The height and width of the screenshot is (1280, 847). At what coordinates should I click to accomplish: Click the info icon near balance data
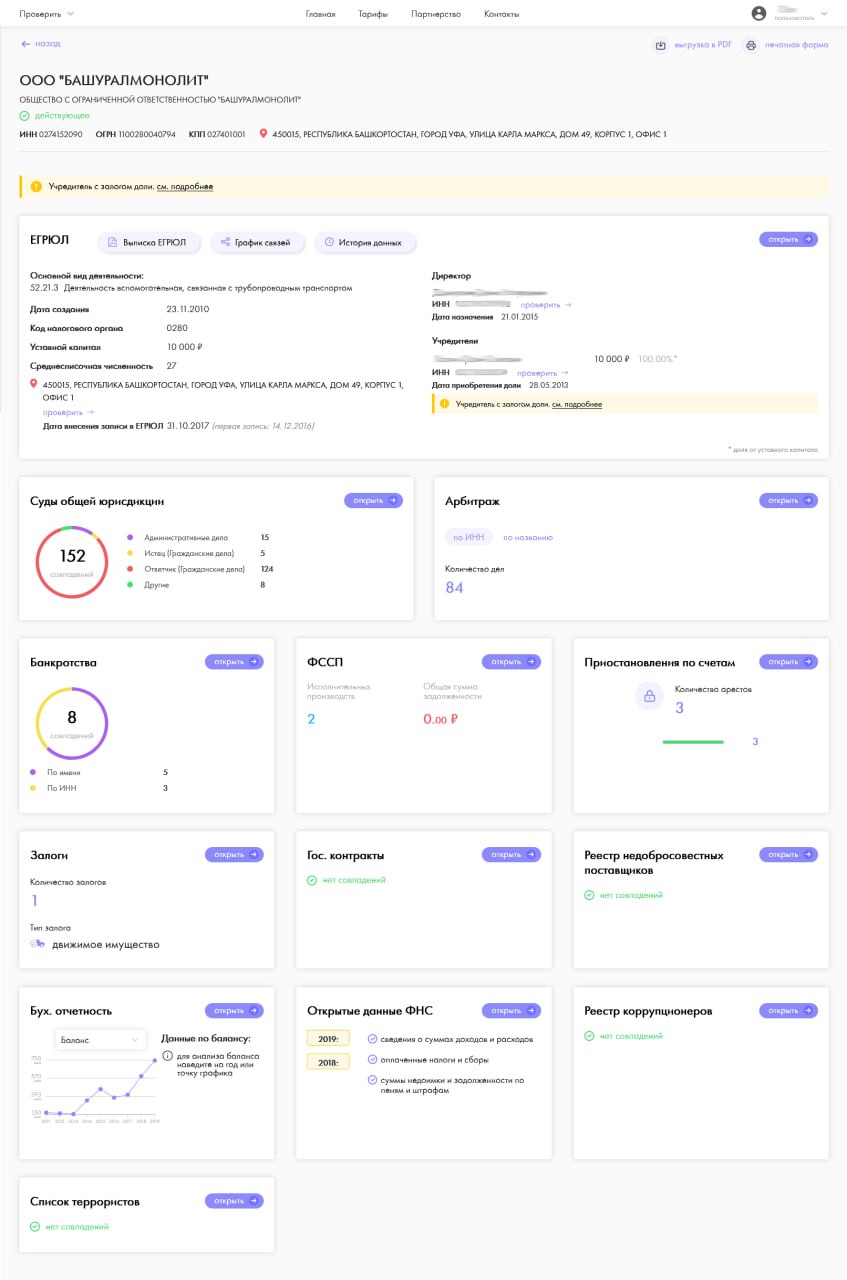click(167, 1055)
